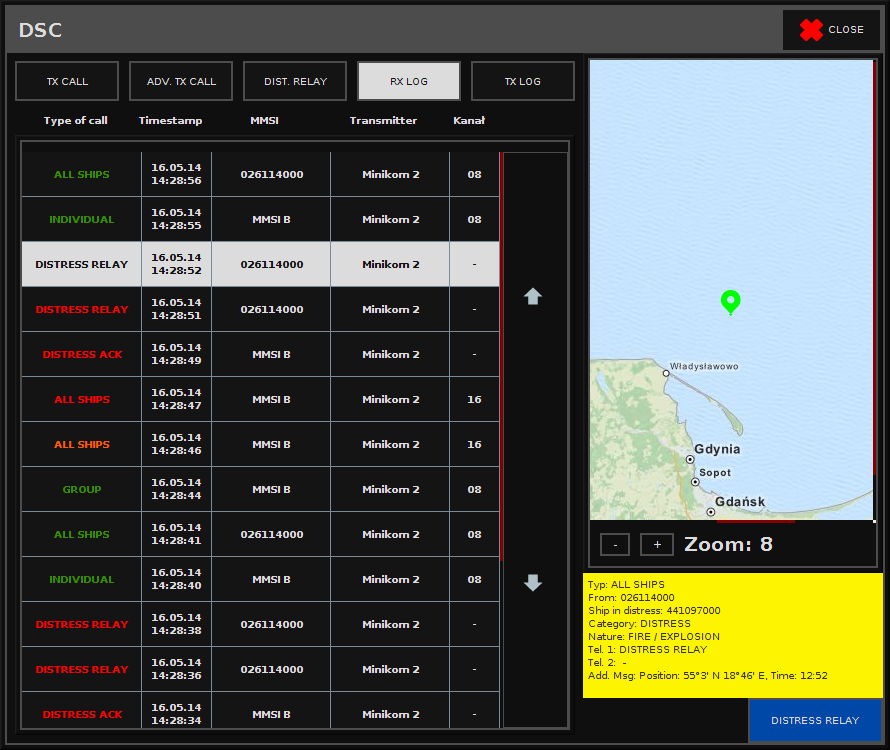Click the Gdańsk city label on map
The image size is (890, 750).
pyautogui.click(x=740, y=502)
